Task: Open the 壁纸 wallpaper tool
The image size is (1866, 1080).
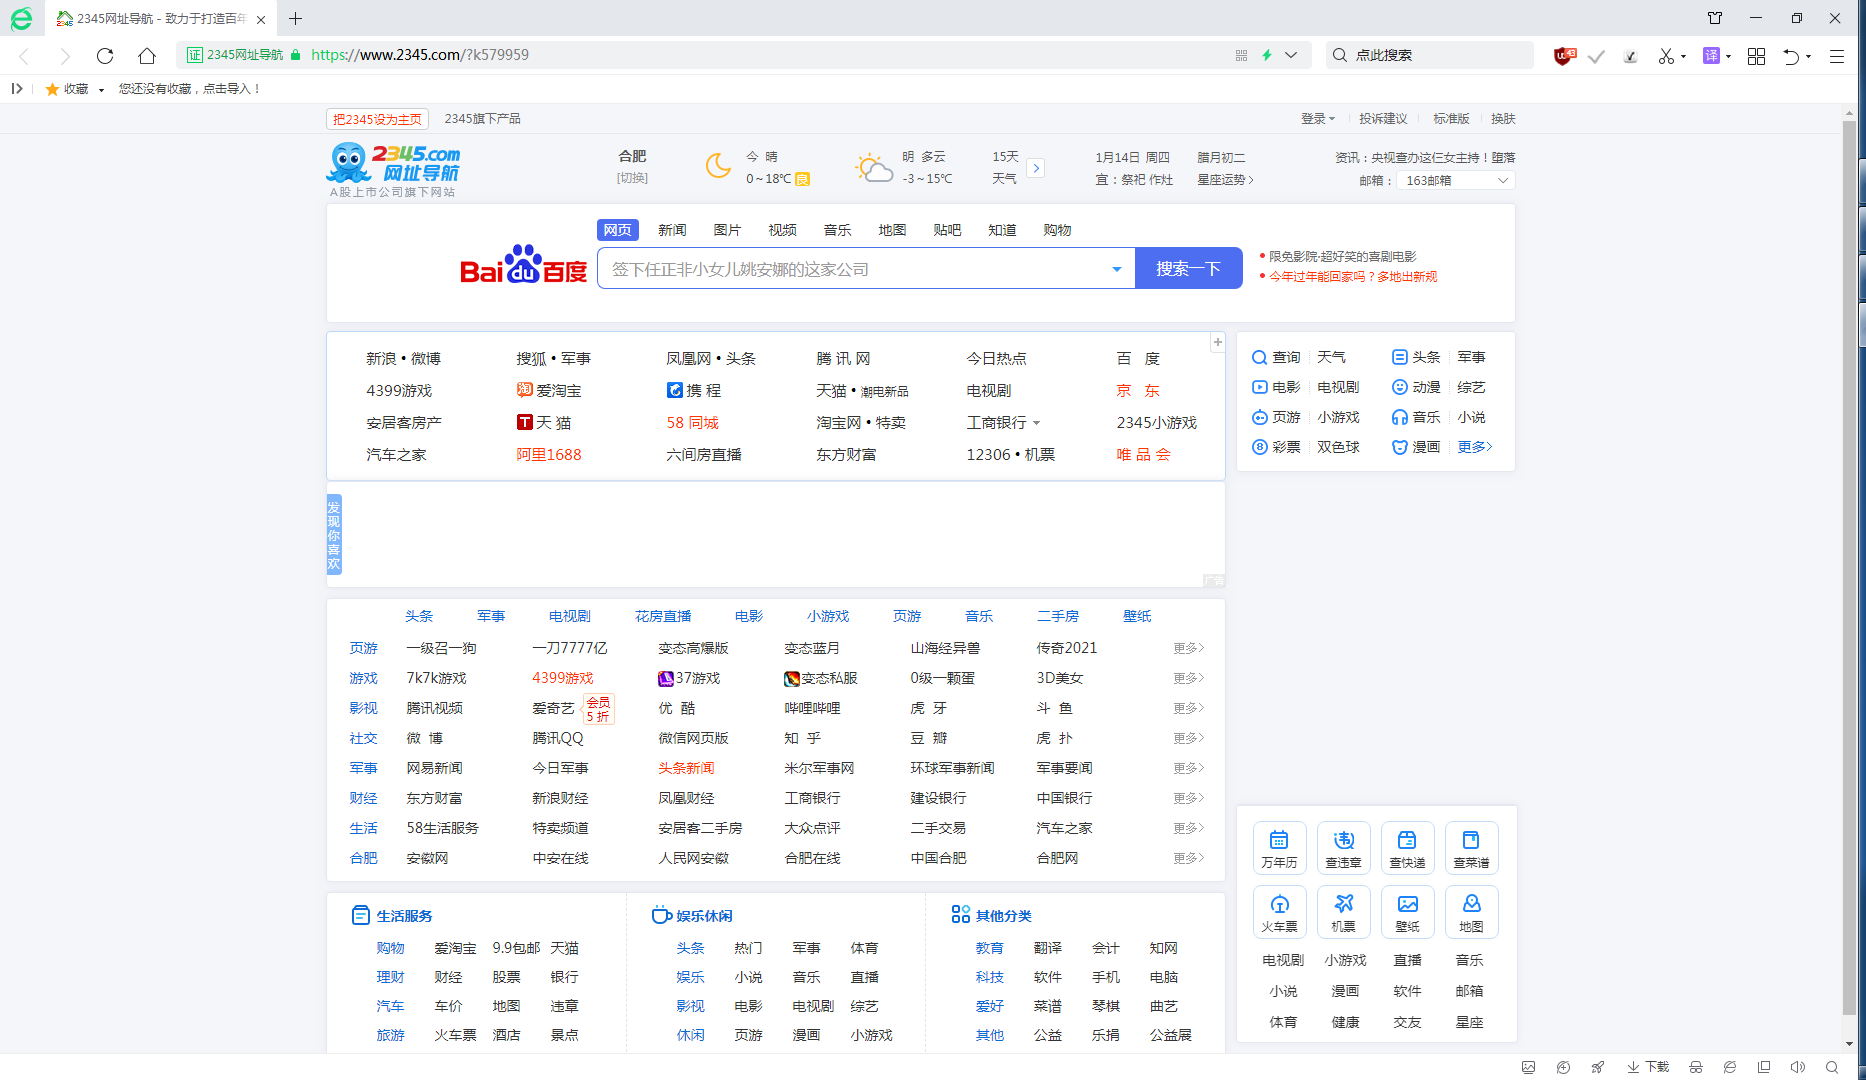Action: (x=1407, y=912)
